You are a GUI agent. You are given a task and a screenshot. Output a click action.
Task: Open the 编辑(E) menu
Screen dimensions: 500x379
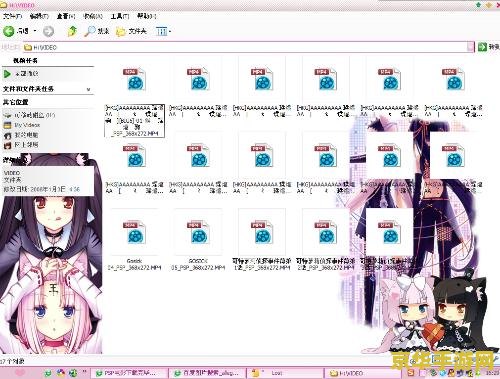coord(39,16)
